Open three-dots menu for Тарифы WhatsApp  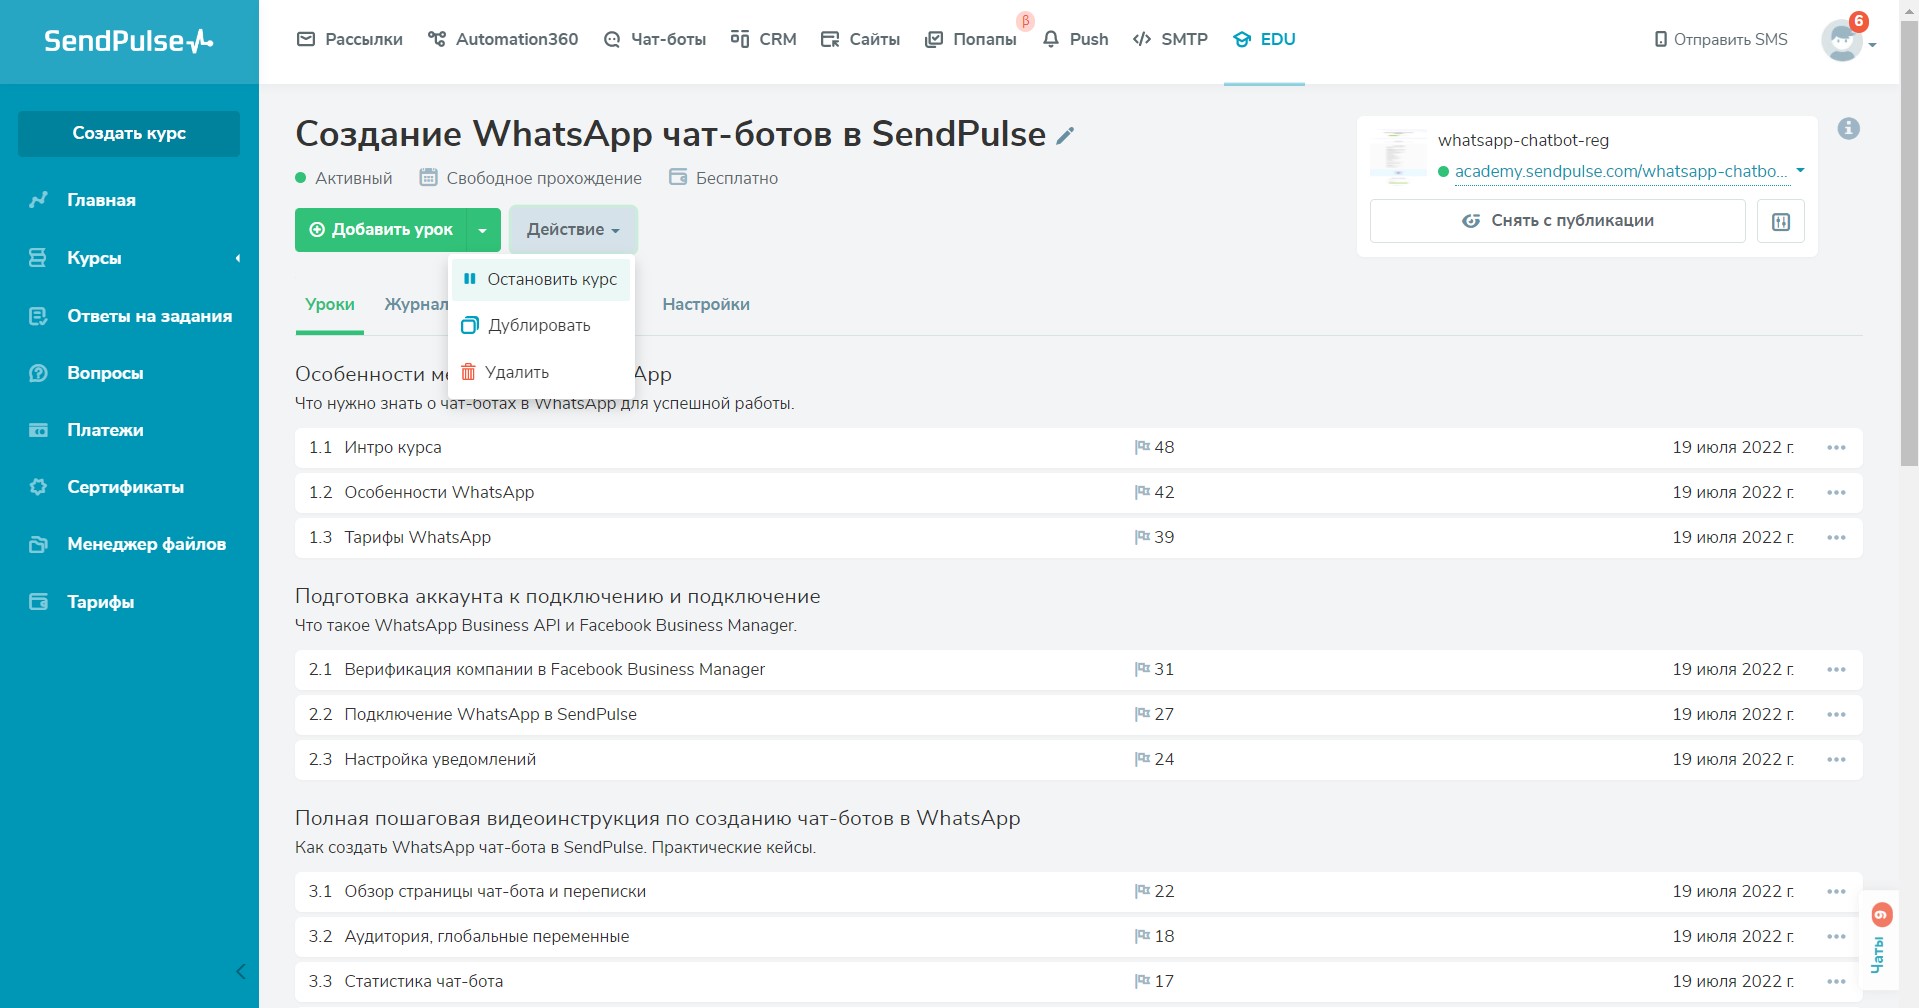point(1836,537)
